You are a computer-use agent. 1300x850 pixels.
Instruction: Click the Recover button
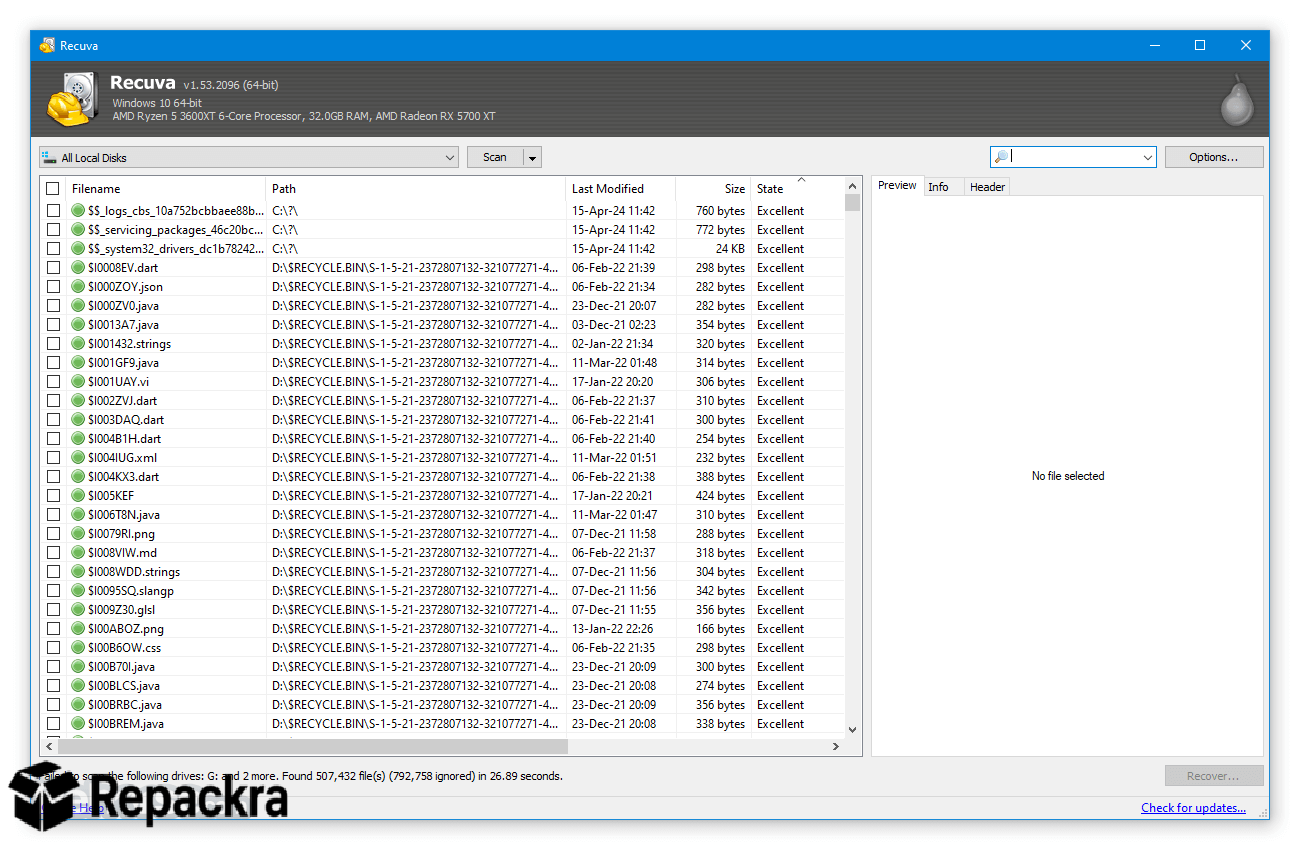pyautogui.click(x=1214, y=776)
